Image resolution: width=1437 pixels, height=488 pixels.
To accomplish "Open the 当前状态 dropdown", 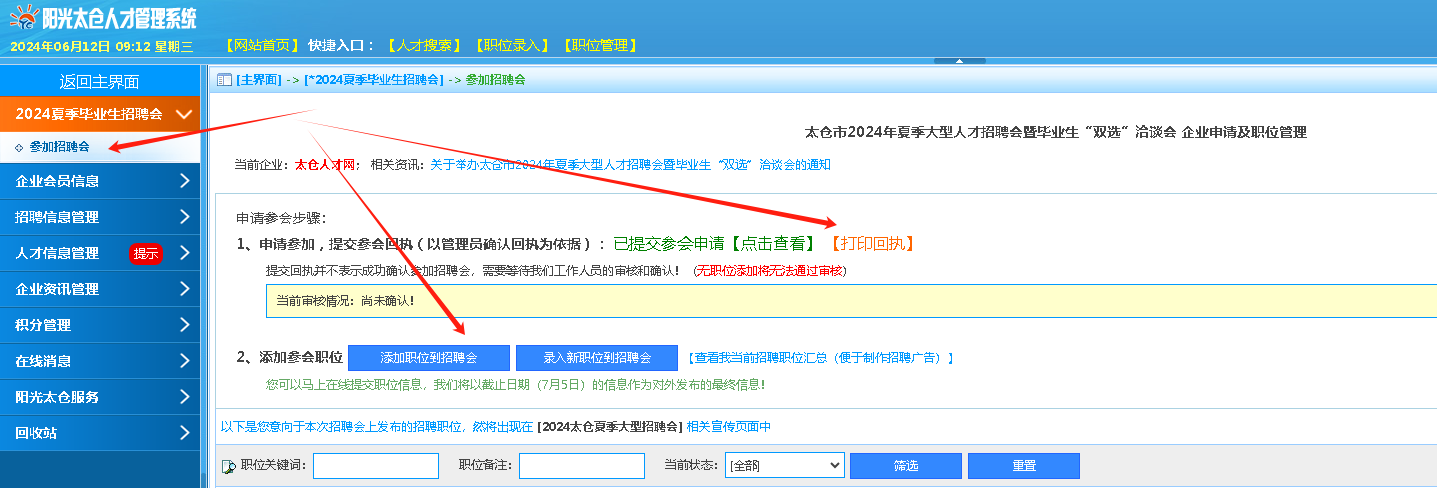I will click(x=785, y=466).
